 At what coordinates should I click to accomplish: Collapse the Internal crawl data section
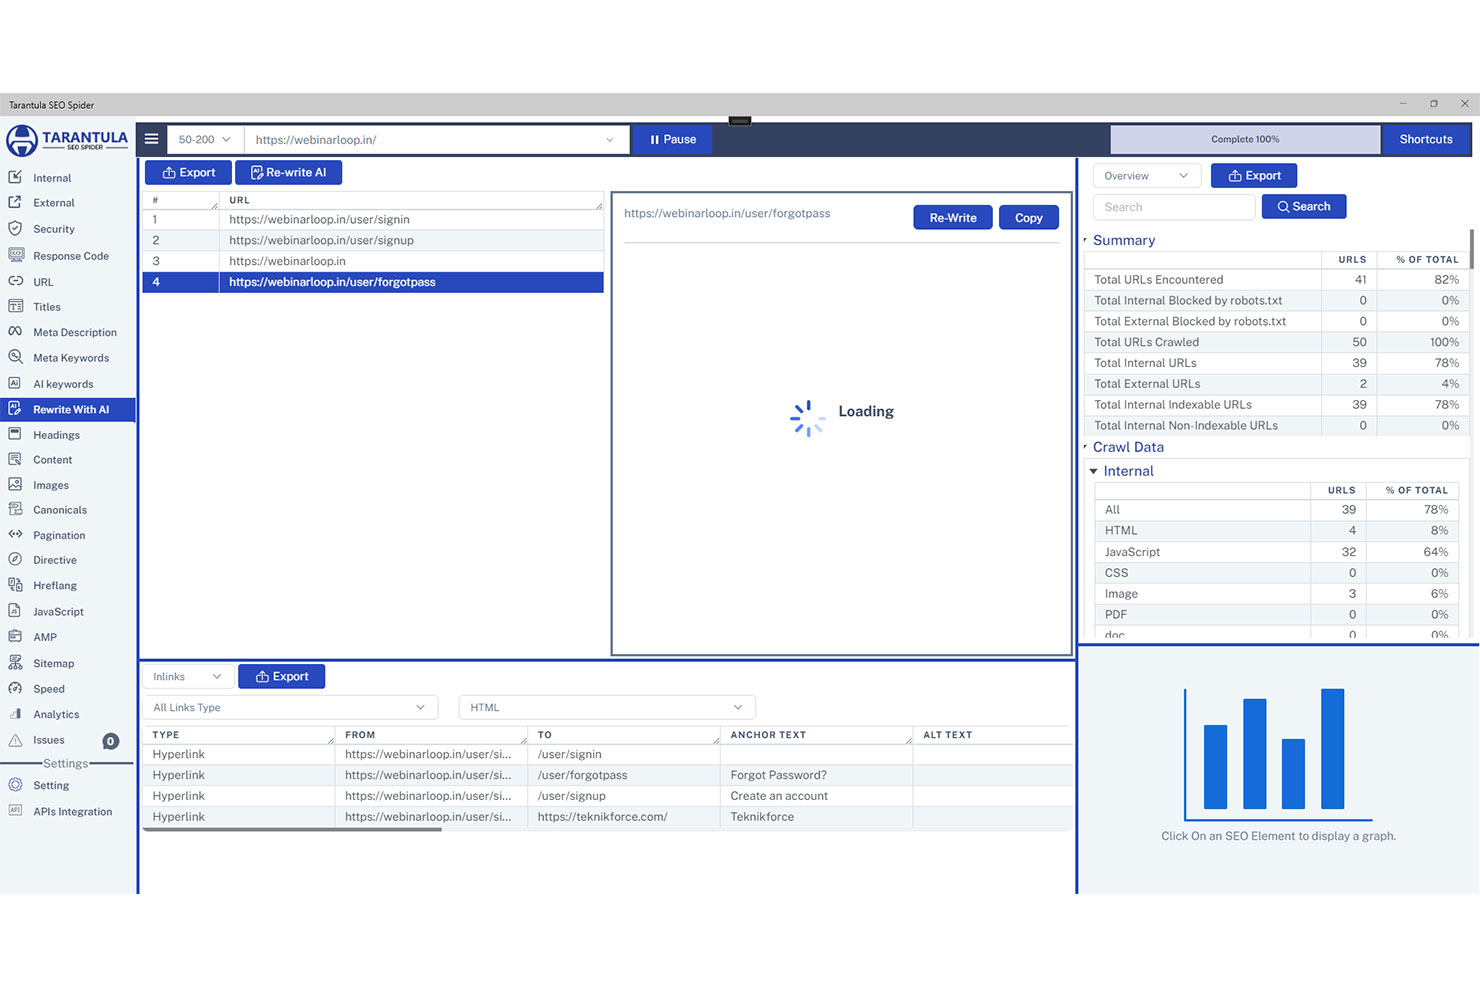coord(1094,471)
